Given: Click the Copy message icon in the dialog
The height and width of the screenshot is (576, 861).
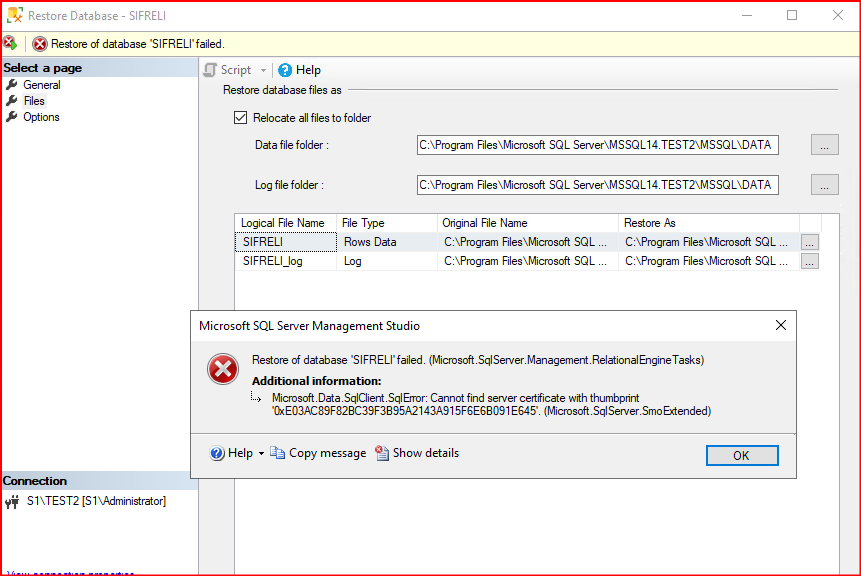Looking at the screenshot, I should click(x=278, y=453).
